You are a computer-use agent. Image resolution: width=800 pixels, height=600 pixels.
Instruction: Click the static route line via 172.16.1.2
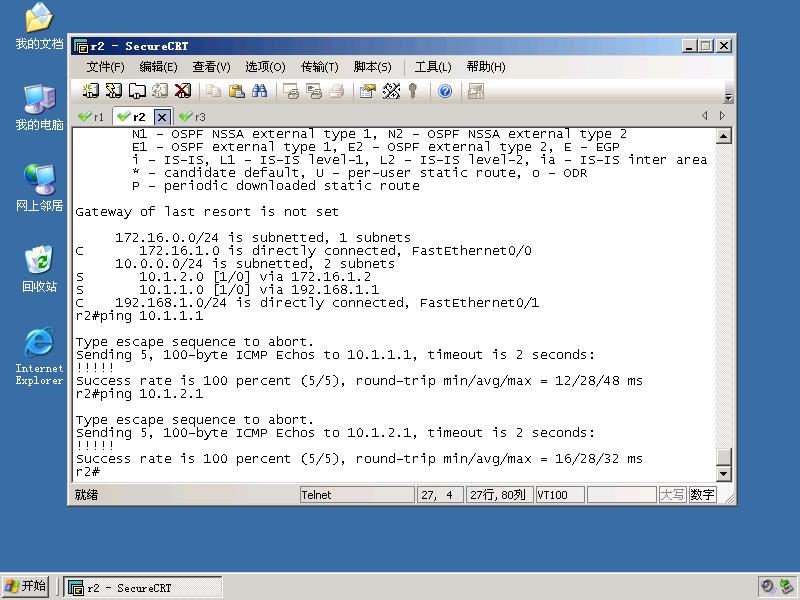tap(223, 277)
